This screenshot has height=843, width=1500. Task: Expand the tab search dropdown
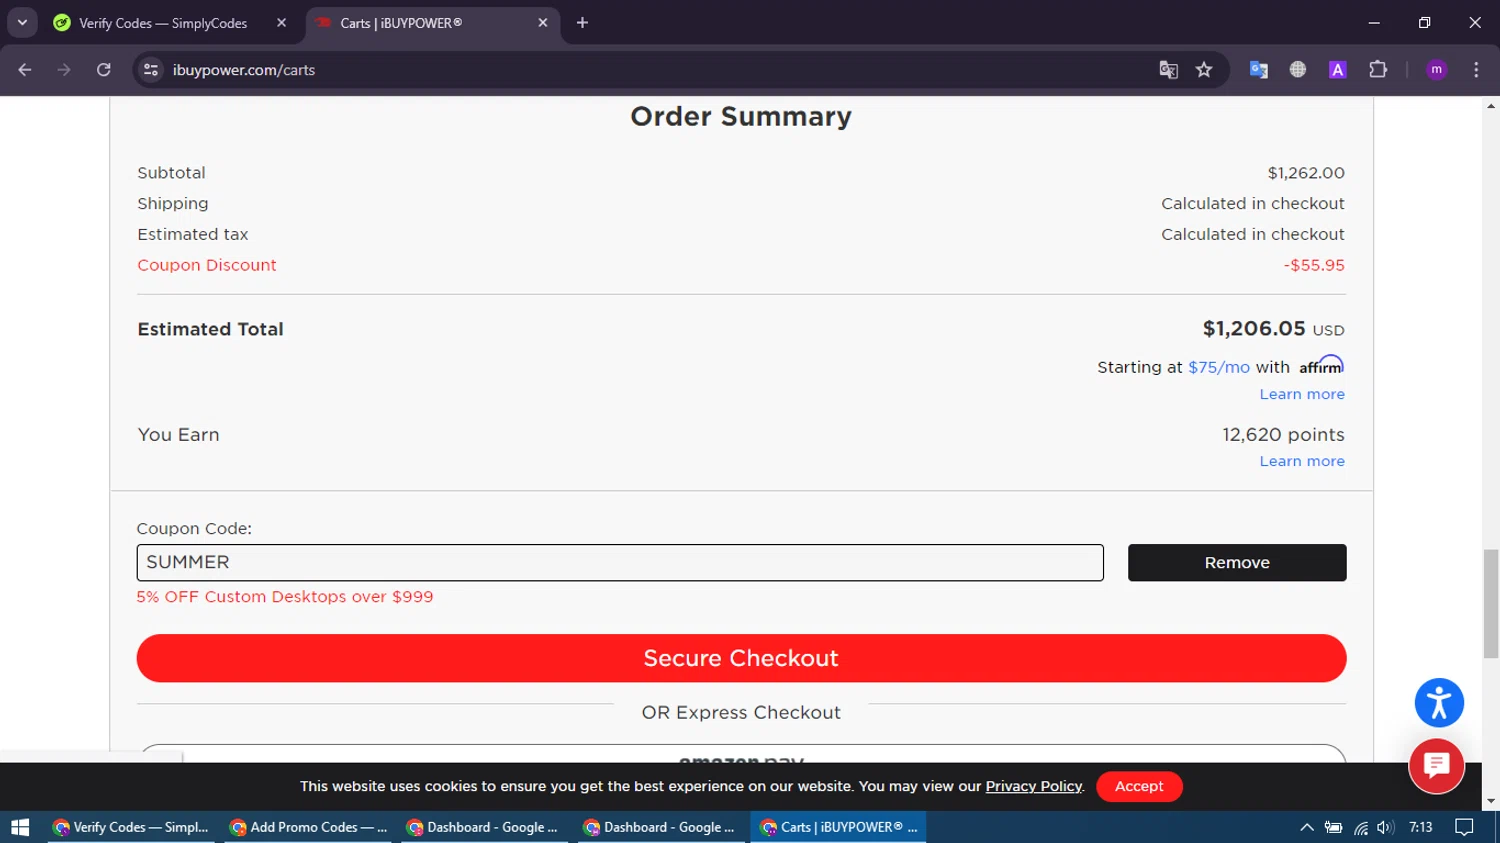pyautogui.click(x=22, y=23)
